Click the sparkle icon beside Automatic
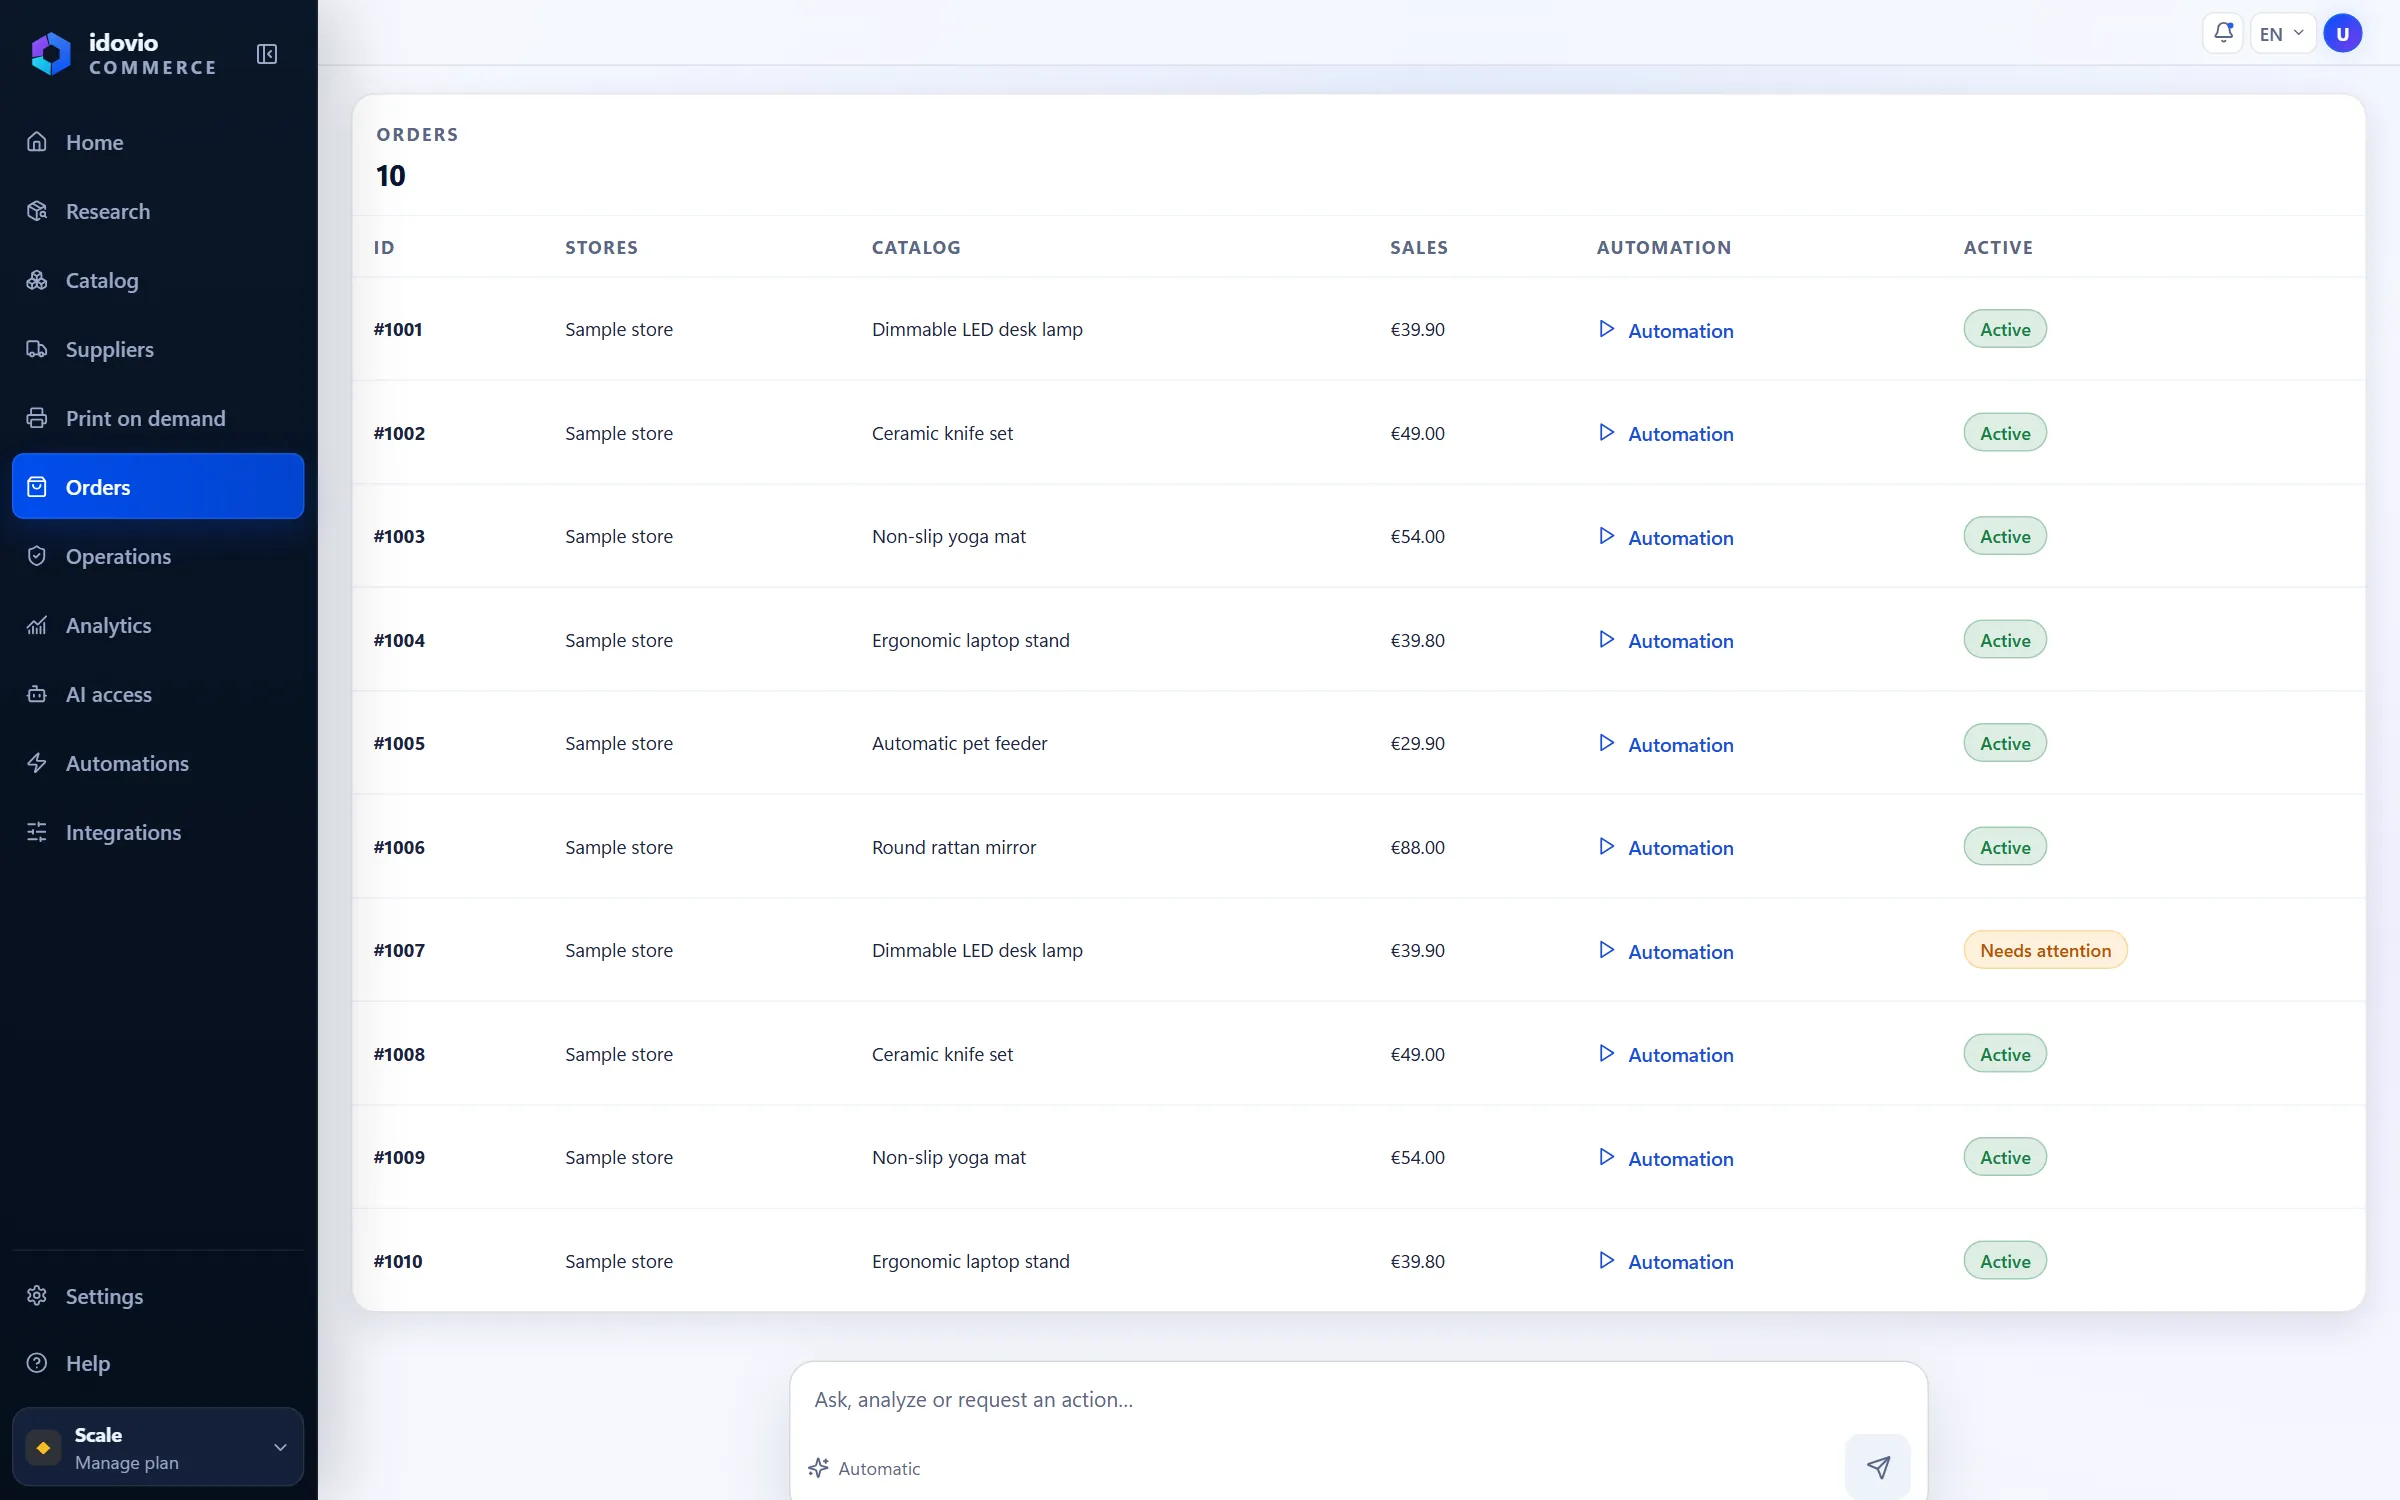2400x1500 pixels. (x=818, y=1468)
